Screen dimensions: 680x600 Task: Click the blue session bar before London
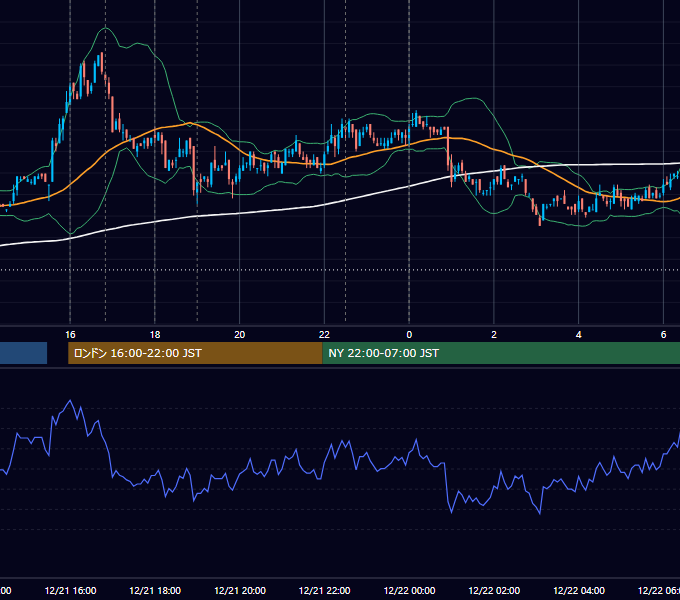pos(23,353)
